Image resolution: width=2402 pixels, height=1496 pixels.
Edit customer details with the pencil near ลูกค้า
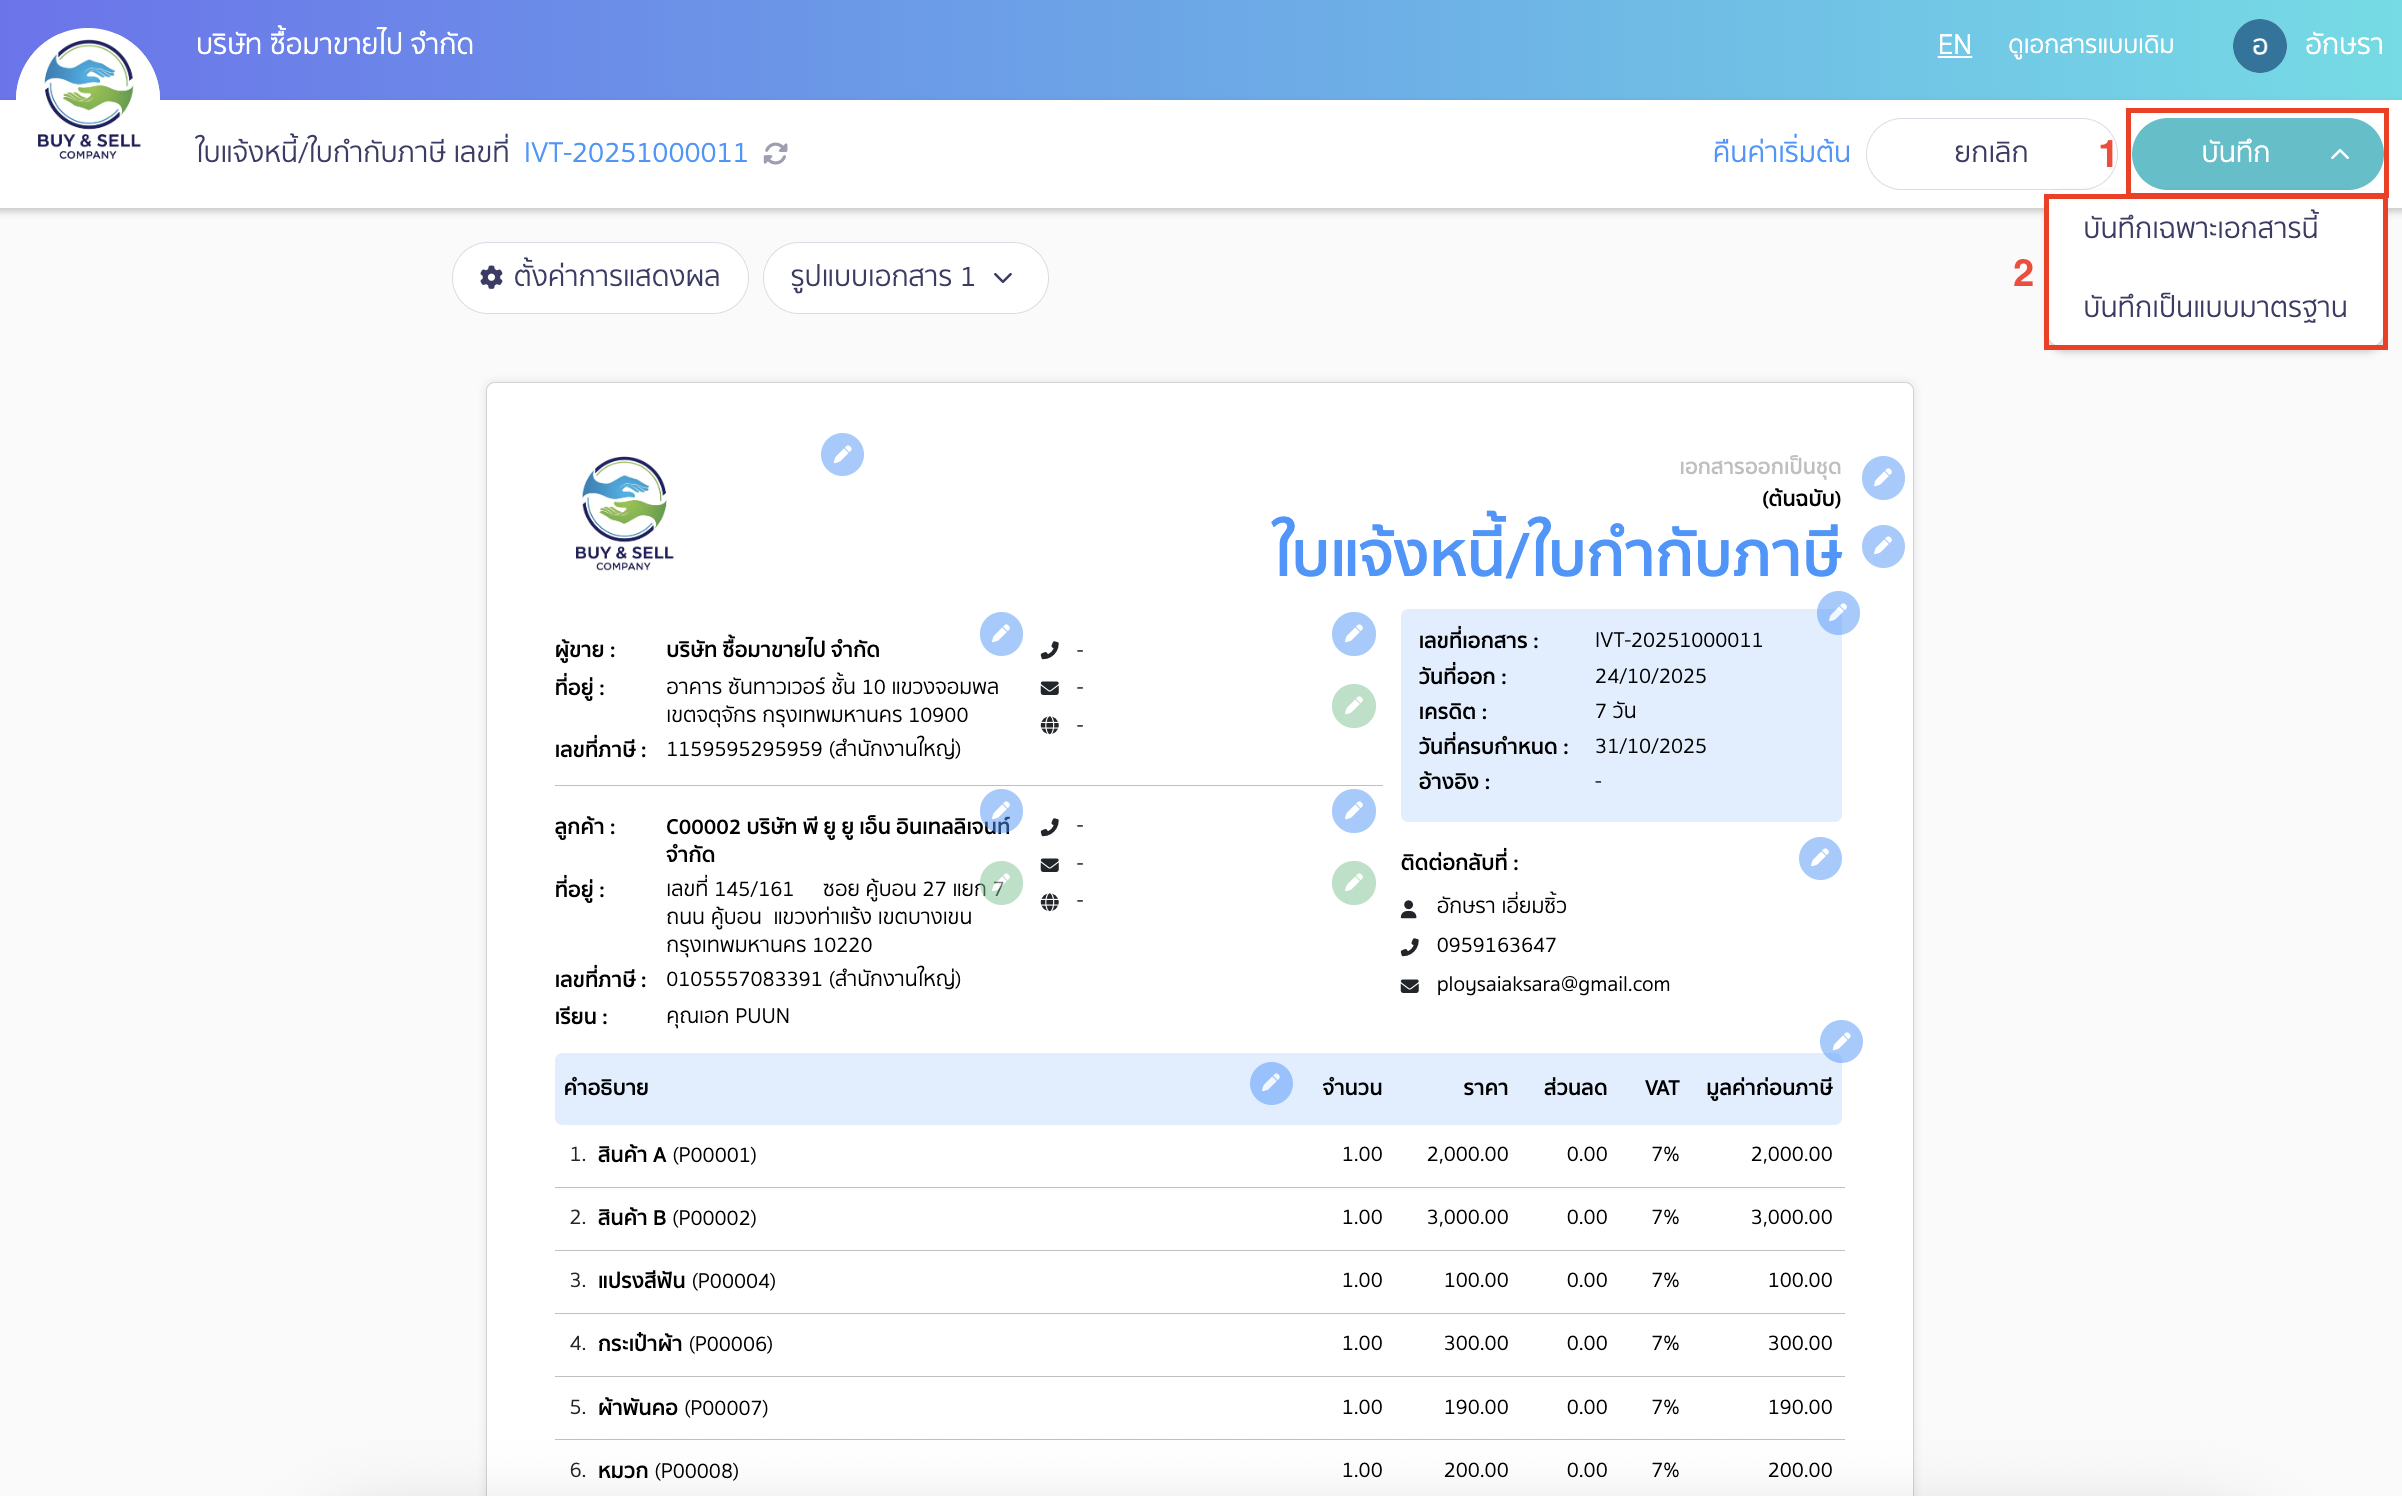[1003, 810]
